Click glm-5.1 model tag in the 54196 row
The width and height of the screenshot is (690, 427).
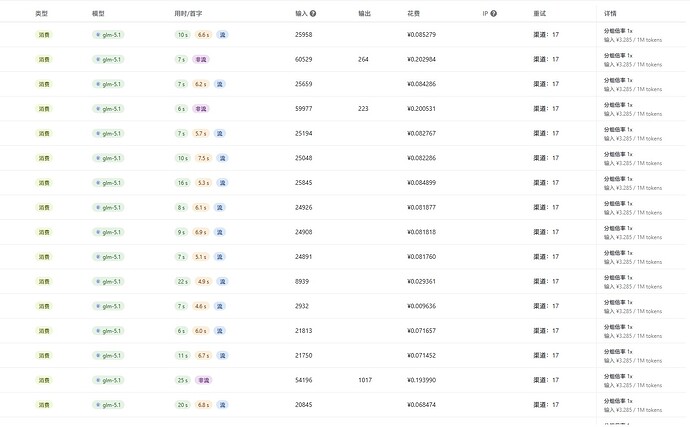[x=108, y=380]
